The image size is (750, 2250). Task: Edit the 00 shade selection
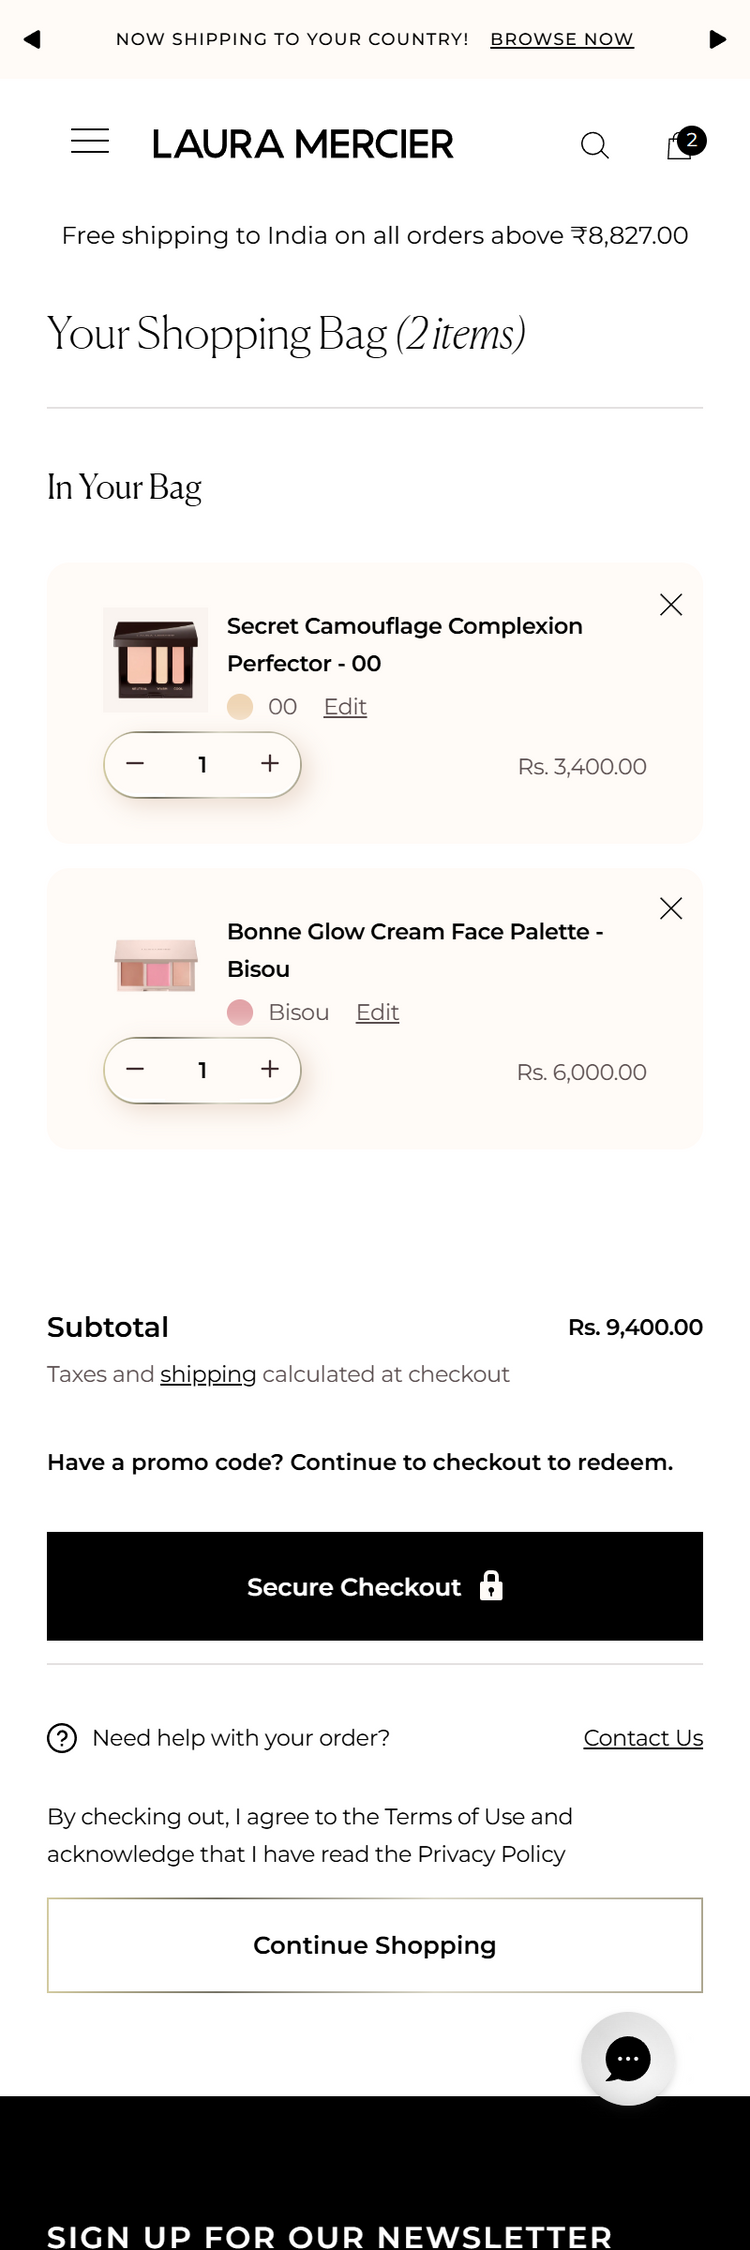tap(345, 707)
